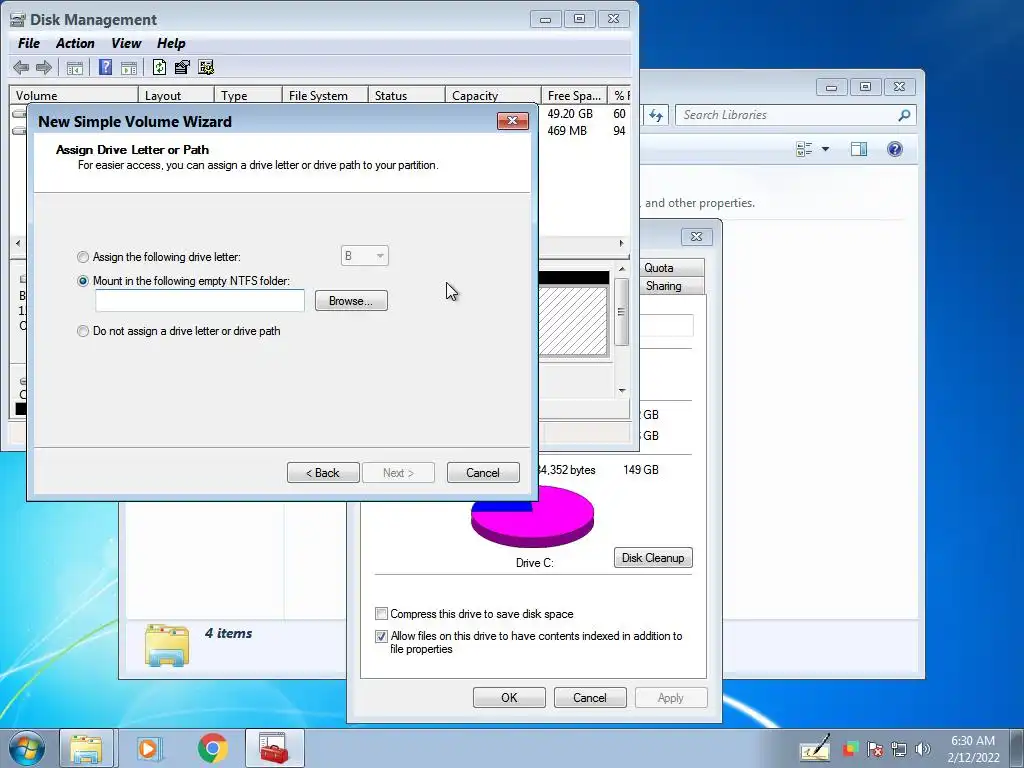Click the wizard's Cancel button next to Next
Screen dimensions: 1024x768
(483, 473)
